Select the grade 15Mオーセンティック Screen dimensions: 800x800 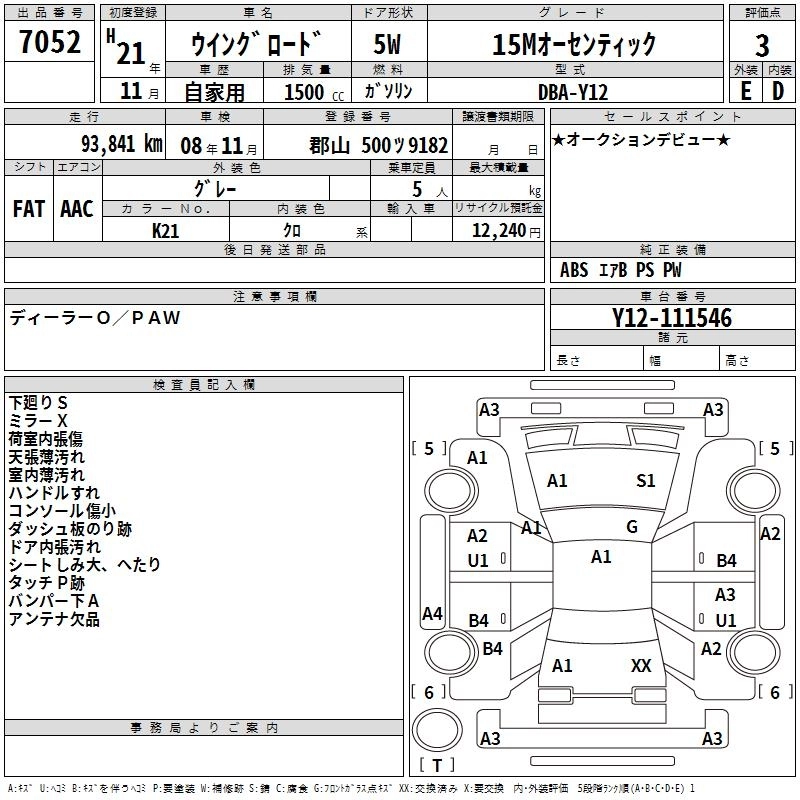coord(574,44)
